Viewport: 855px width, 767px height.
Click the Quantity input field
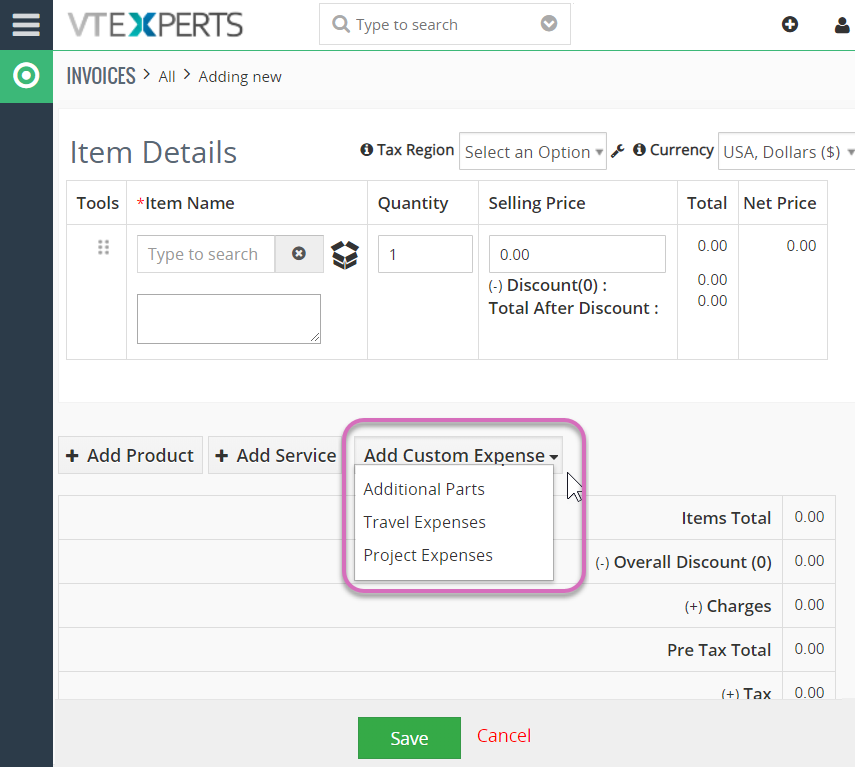tap(425, 254)
